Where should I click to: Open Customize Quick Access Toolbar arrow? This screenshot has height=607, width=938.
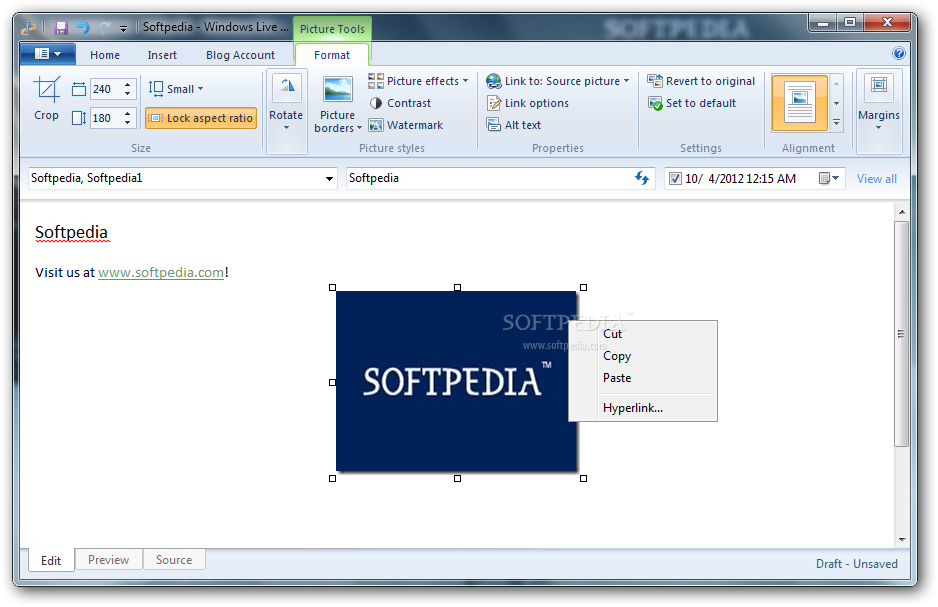click(x=123, y=28)
